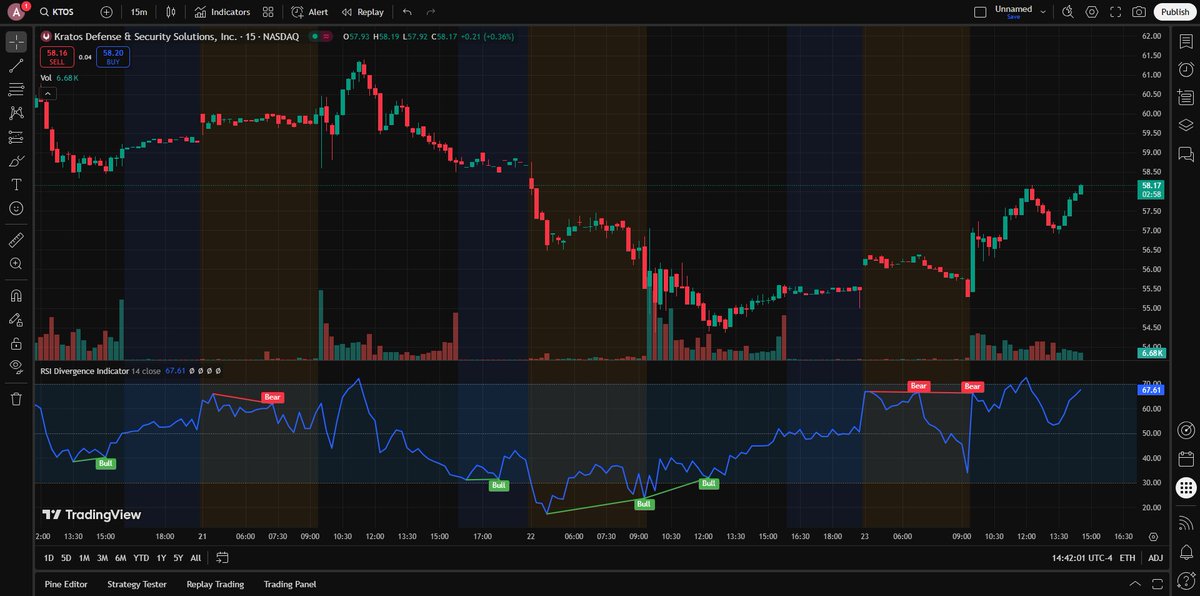Image resolution: width=1200 pixels, height=596 pixels.
Task: Toggle ETH extended hours session
Action: point(1127,558)
